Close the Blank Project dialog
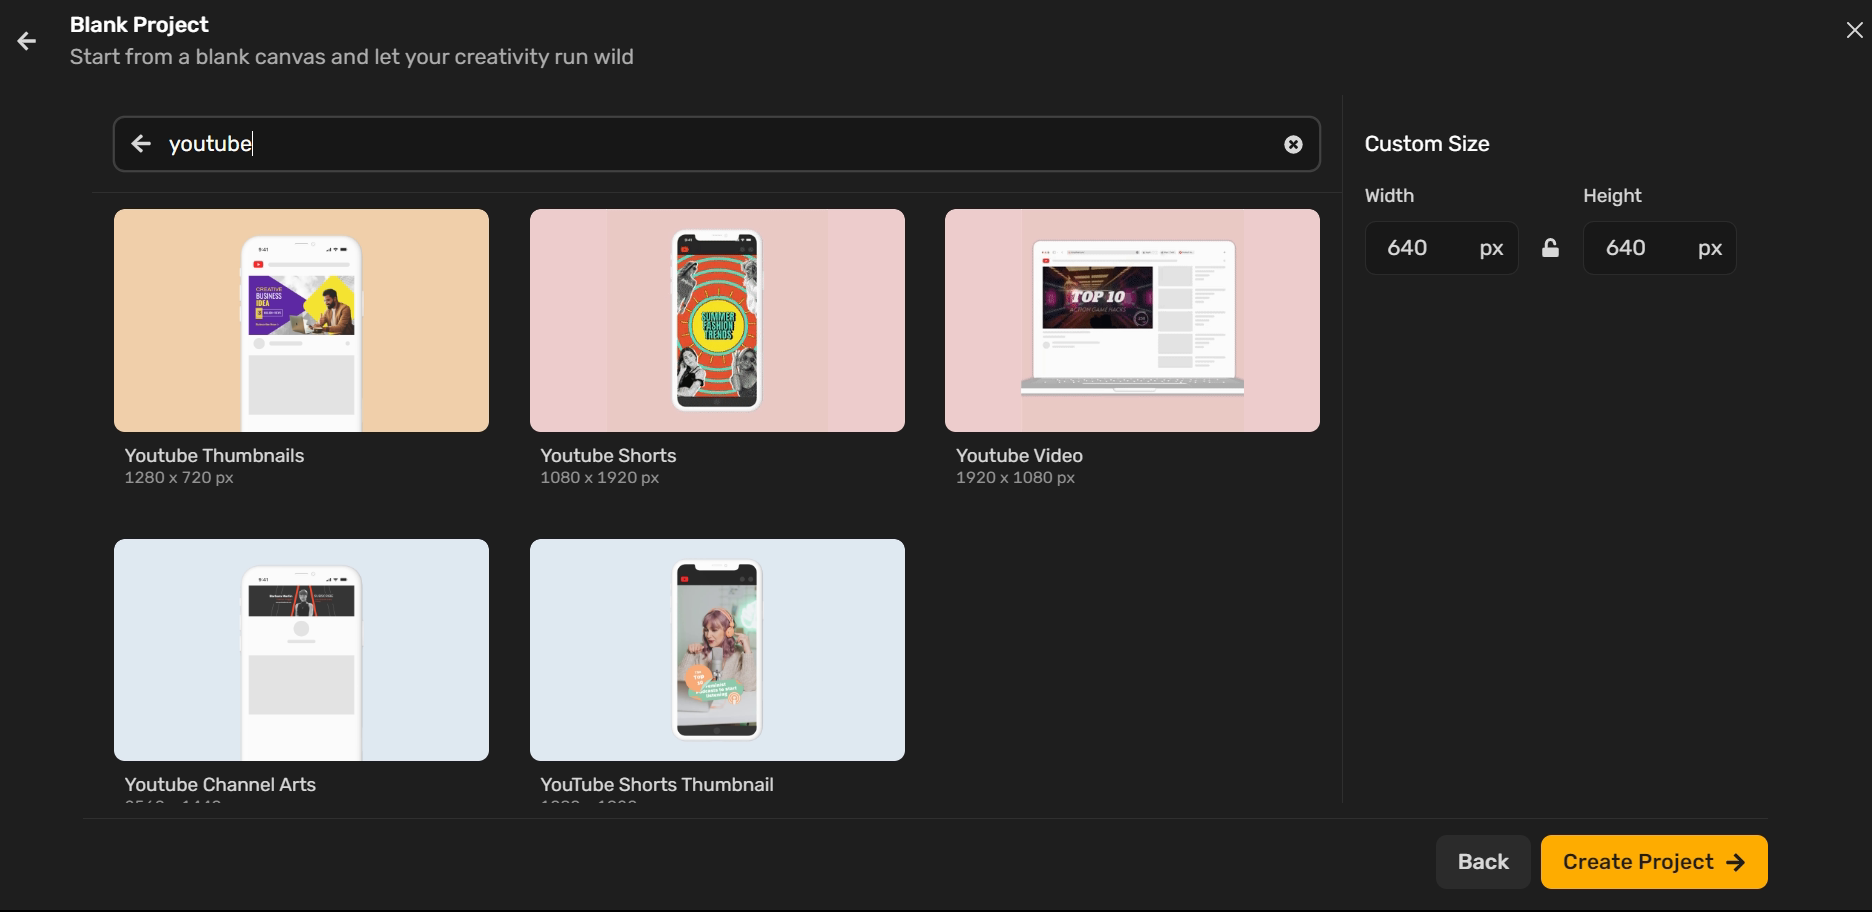The height and width of the screenshot is (912, 1872). (x=1855, y=30)
